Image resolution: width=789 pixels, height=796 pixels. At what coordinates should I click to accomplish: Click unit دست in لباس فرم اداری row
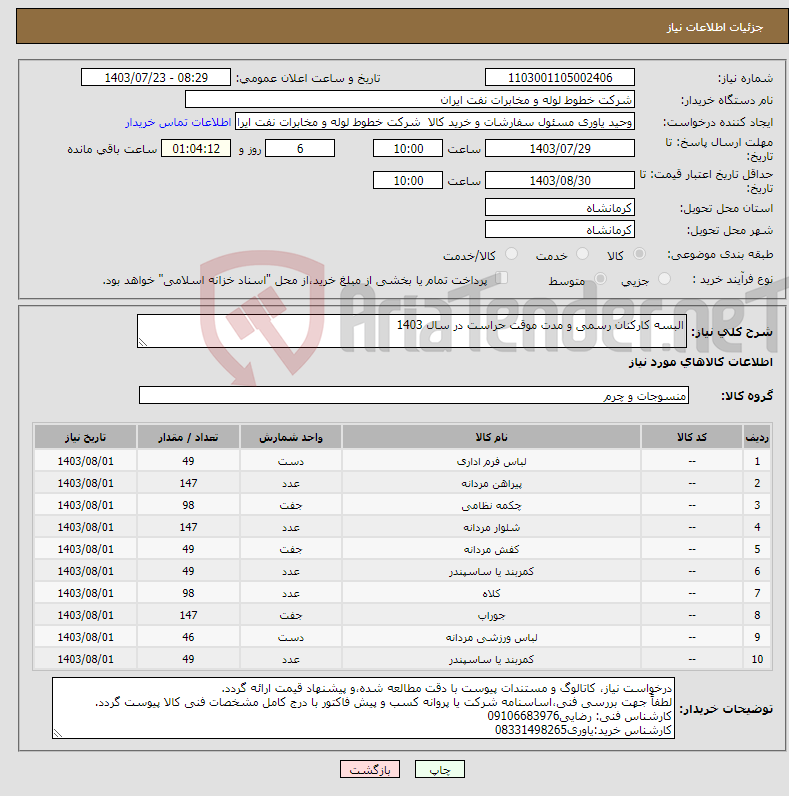[291, 461]
